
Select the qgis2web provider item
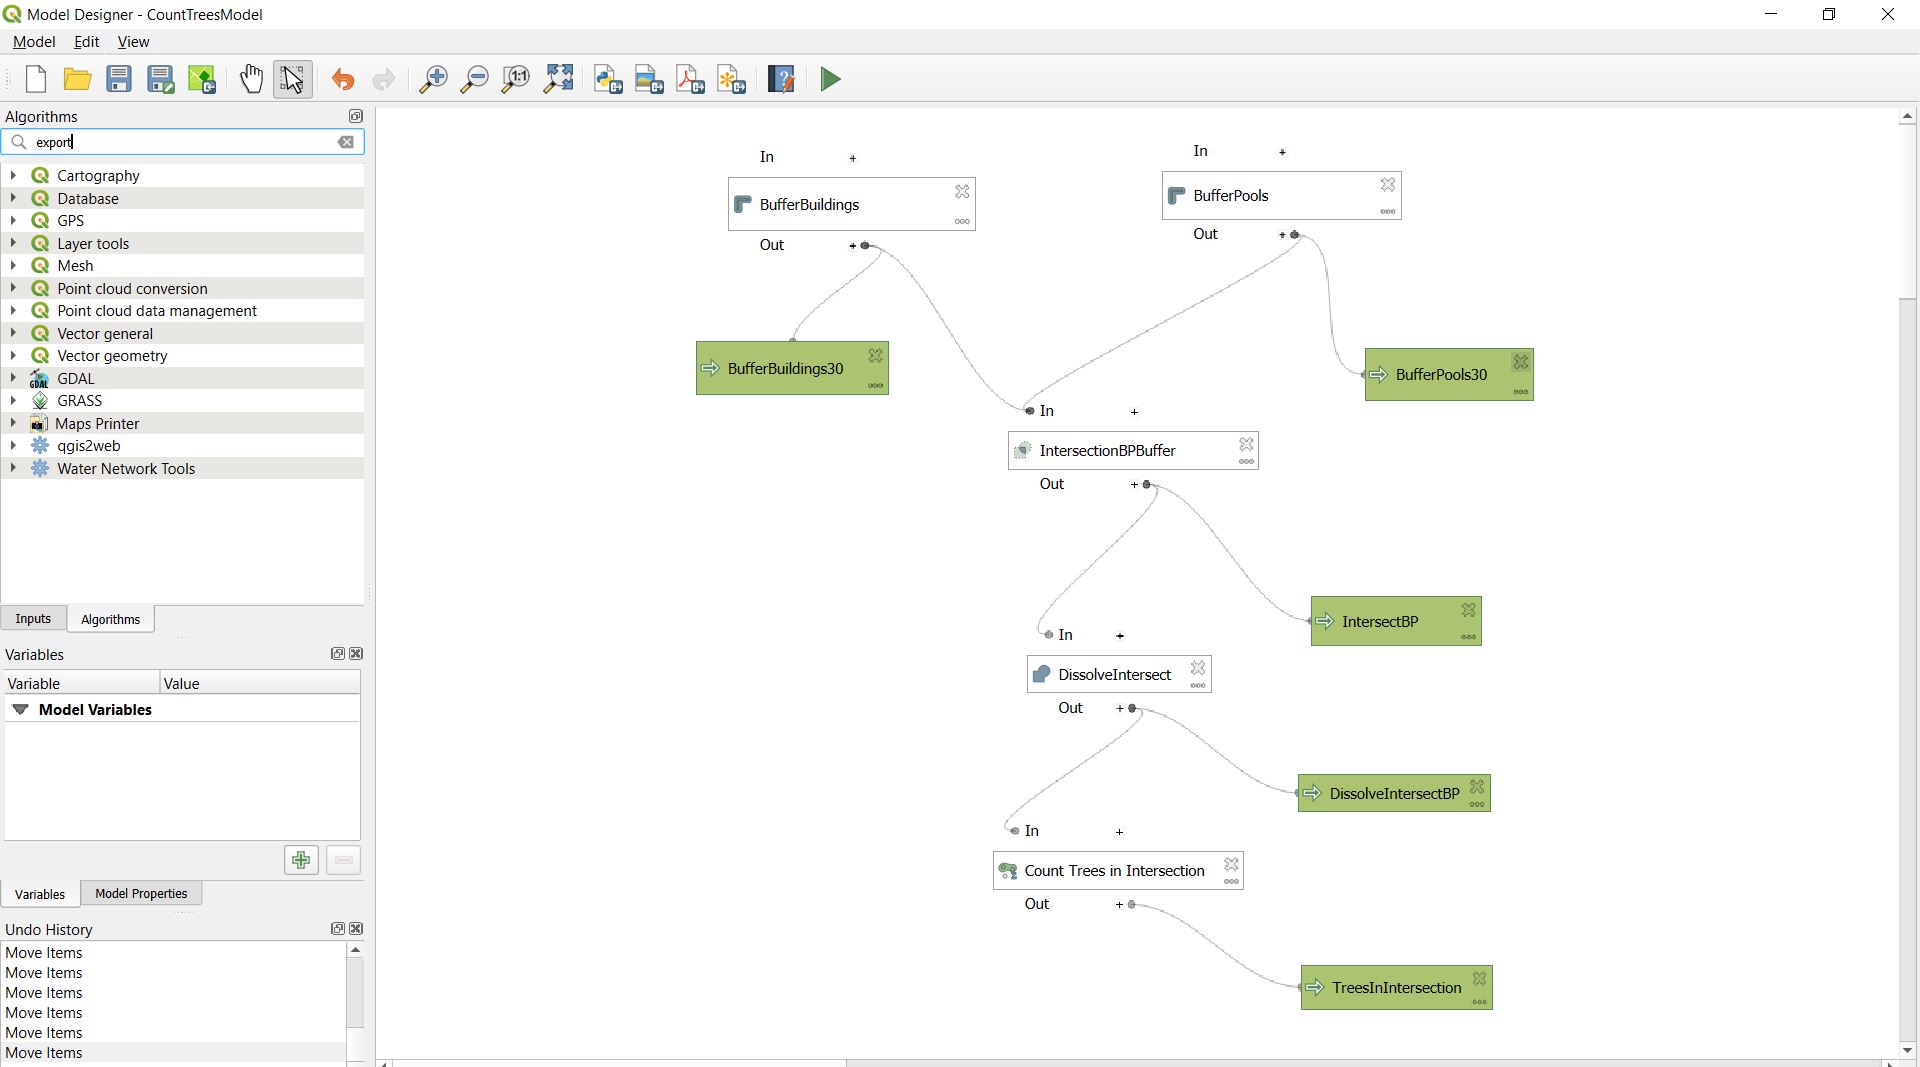[x=88, y=446]
